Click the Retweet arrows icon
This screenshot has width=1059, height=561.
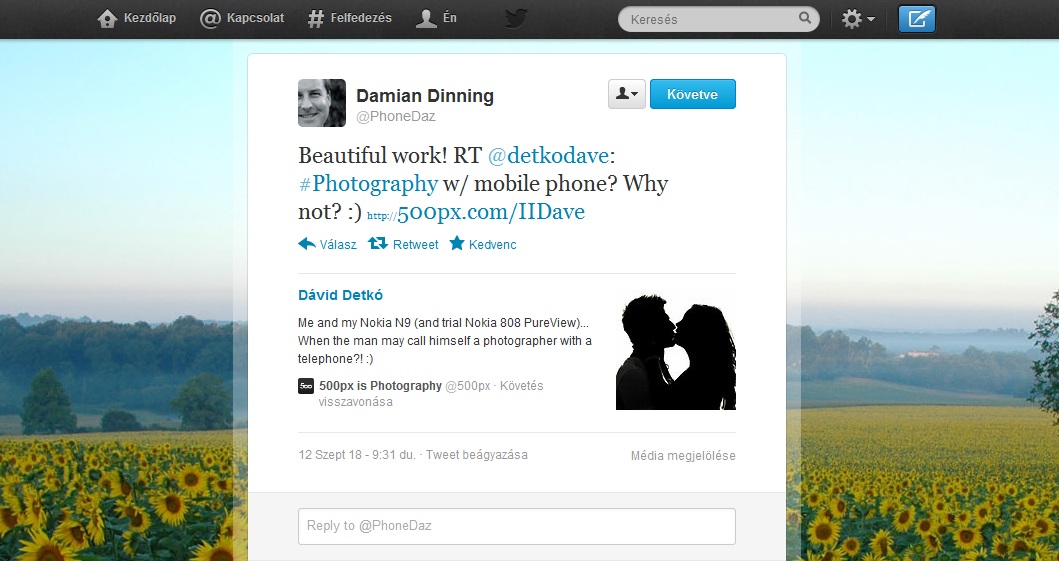click(378, 244)
